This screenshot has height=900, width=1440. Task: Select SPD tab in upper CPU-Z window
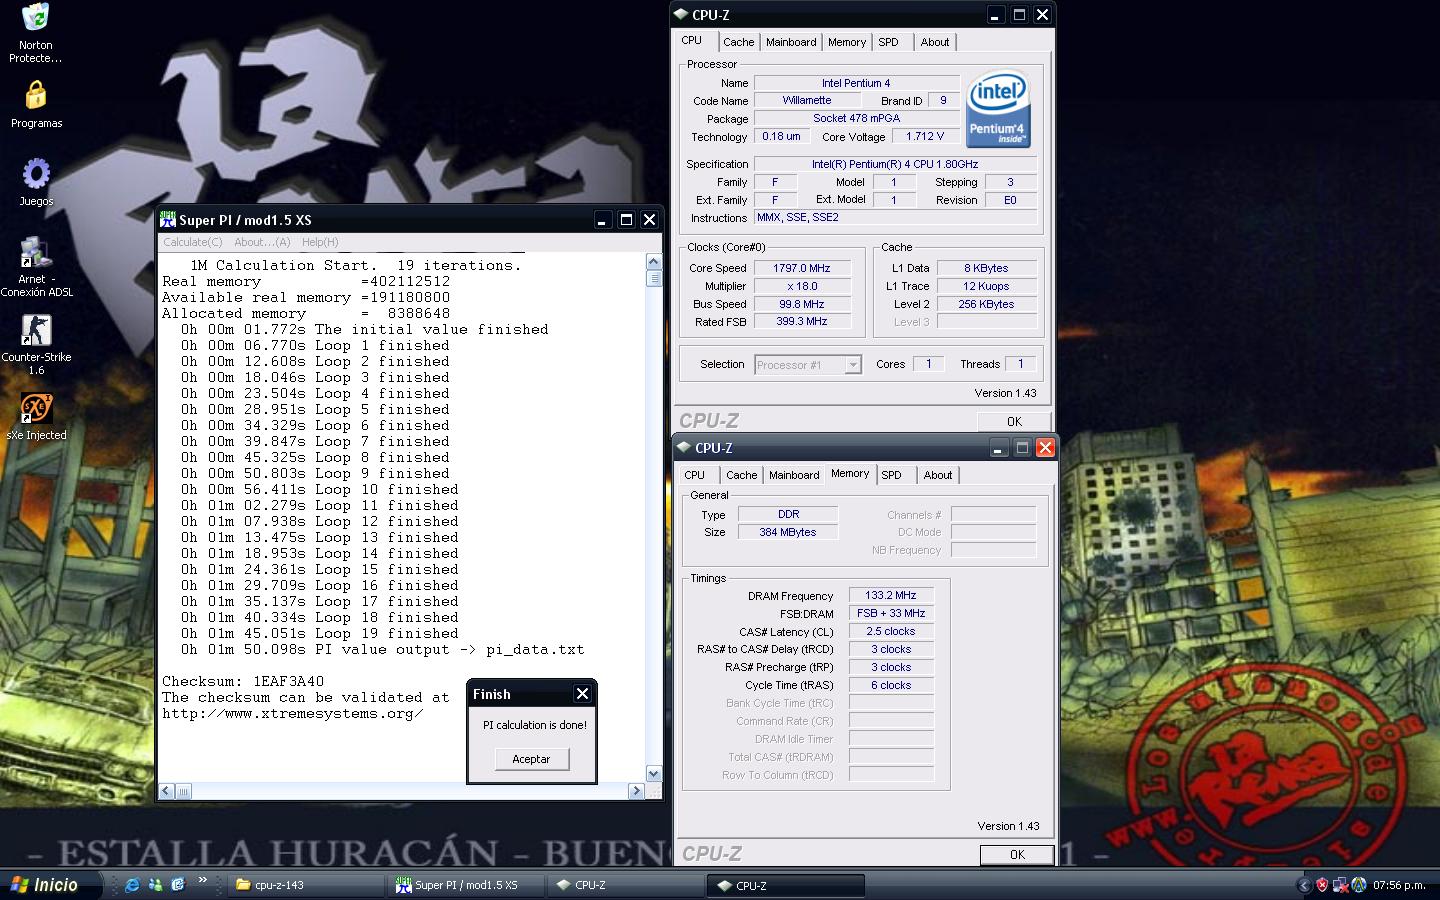(x=889, y=42)
